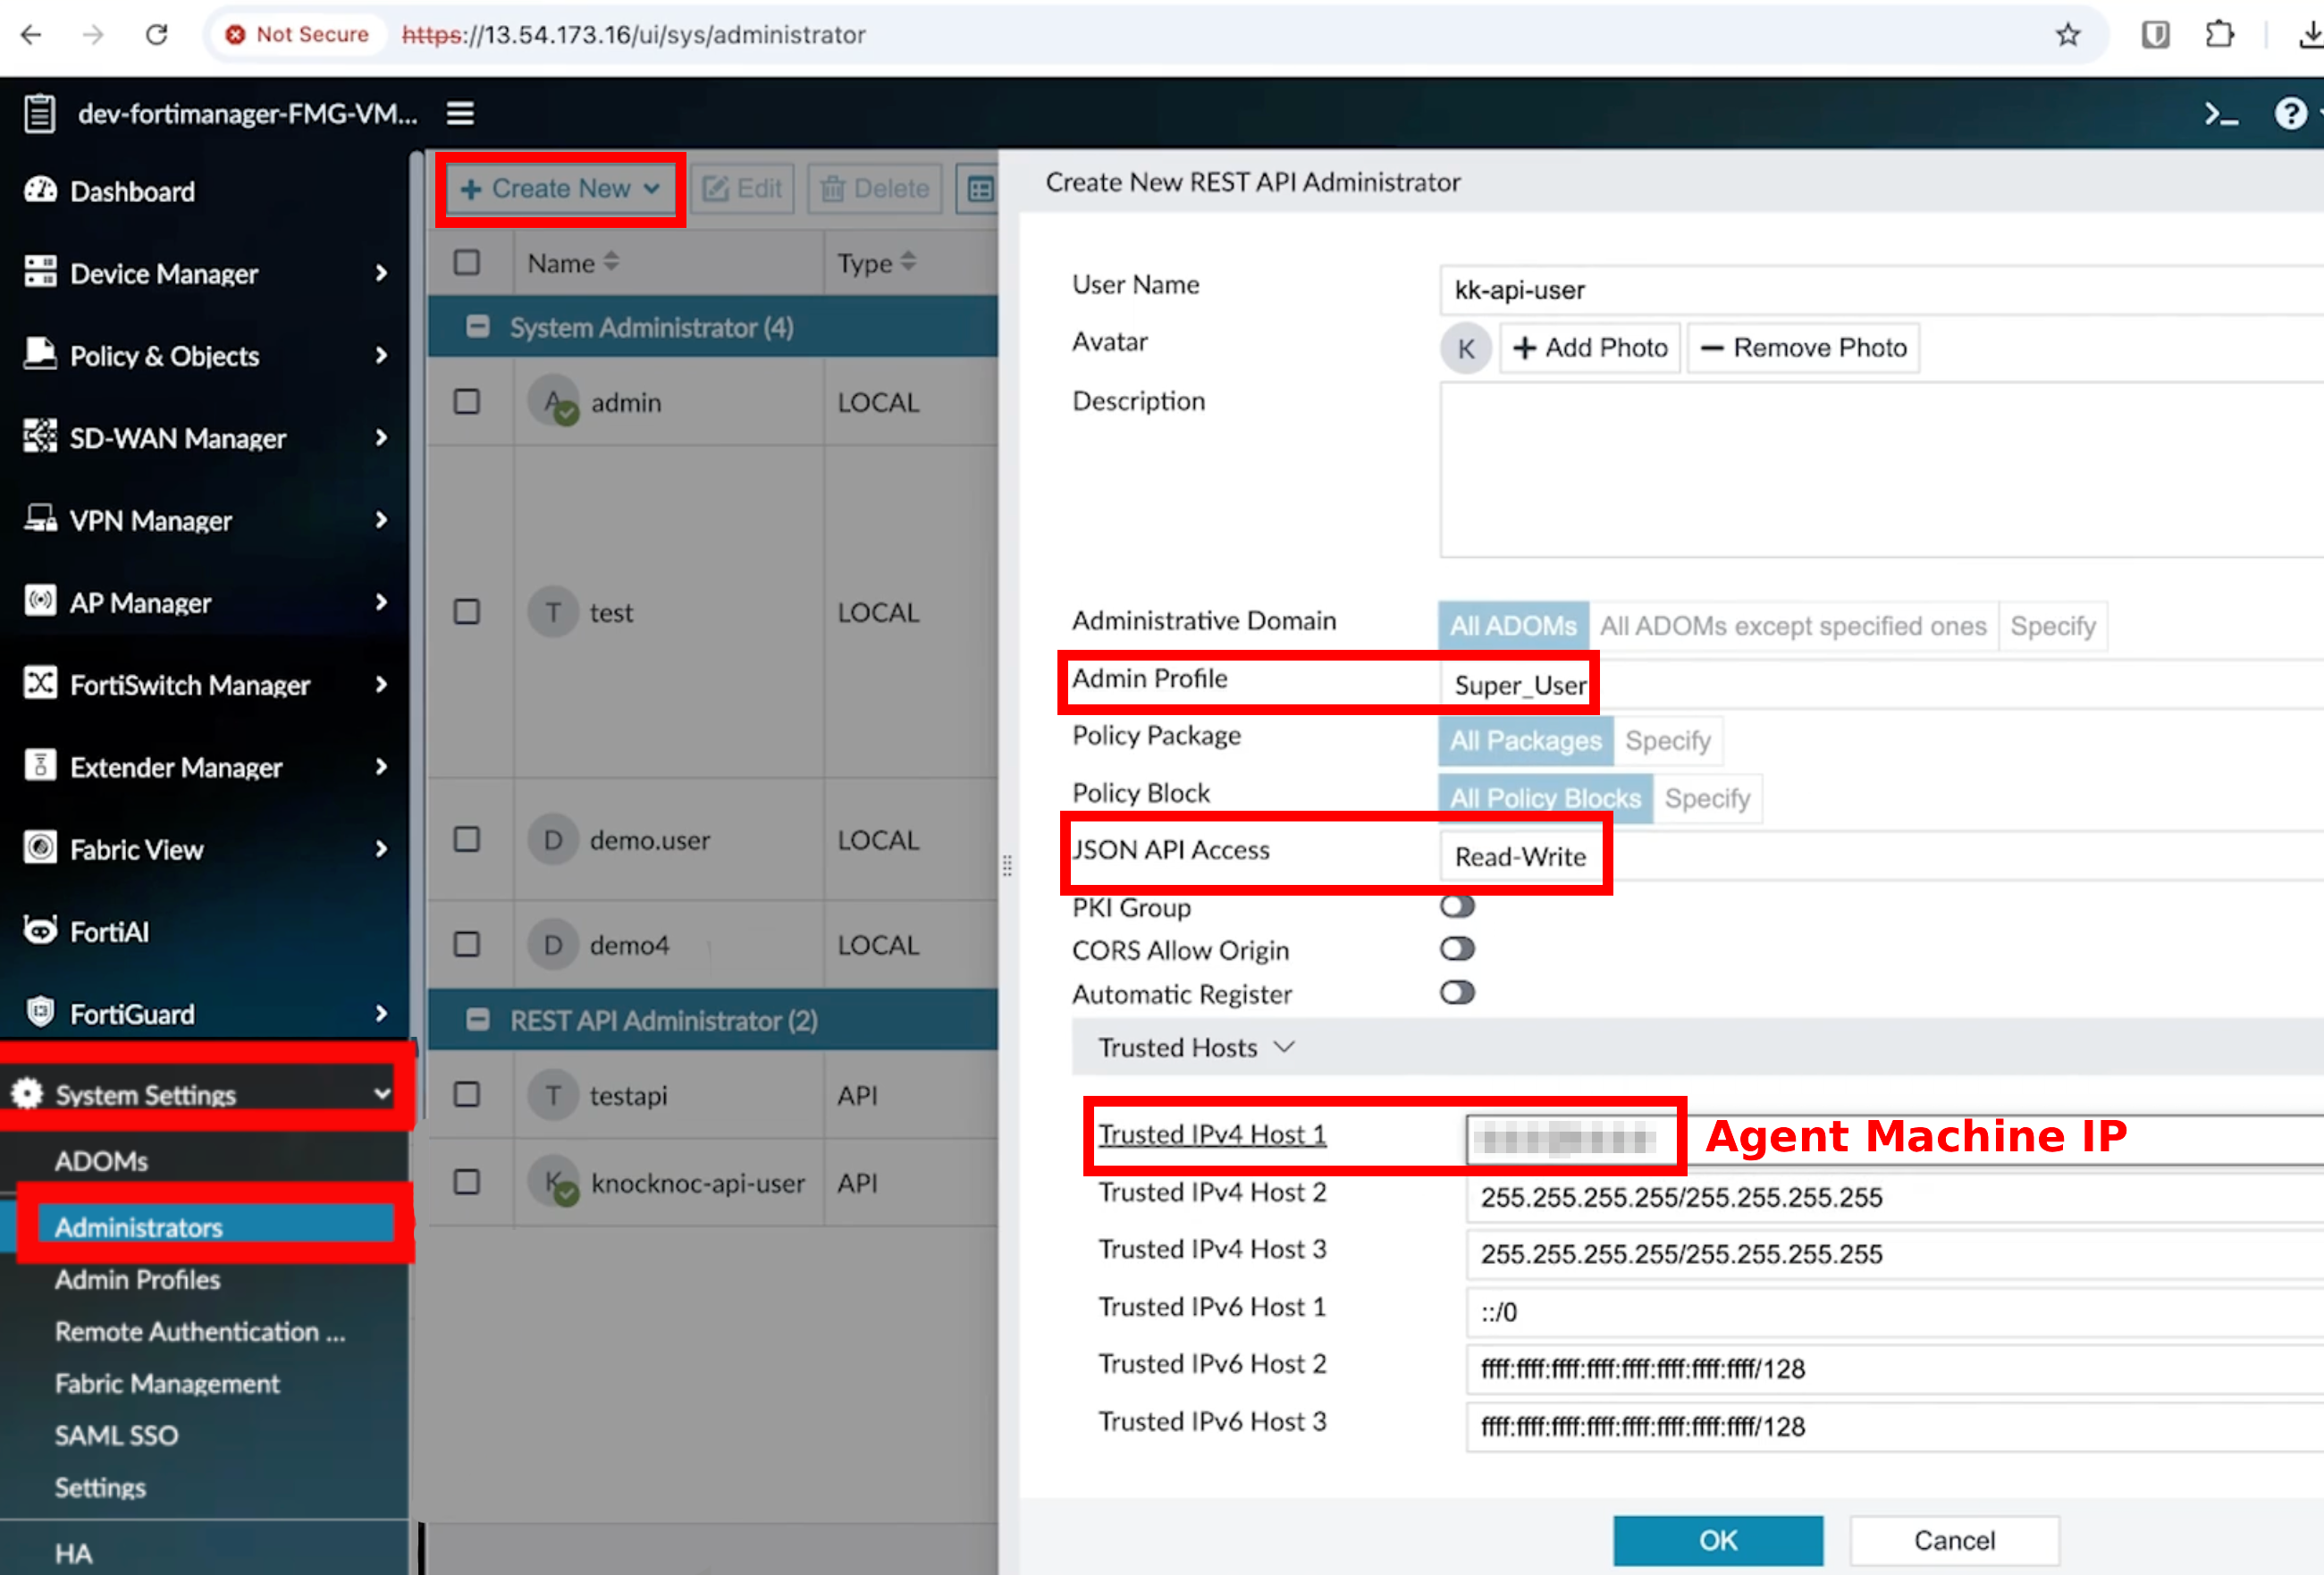This screenshot has width=2324, height=1575.
Task: Click the FortiAI sidebar icon
Action: point(40,931)
